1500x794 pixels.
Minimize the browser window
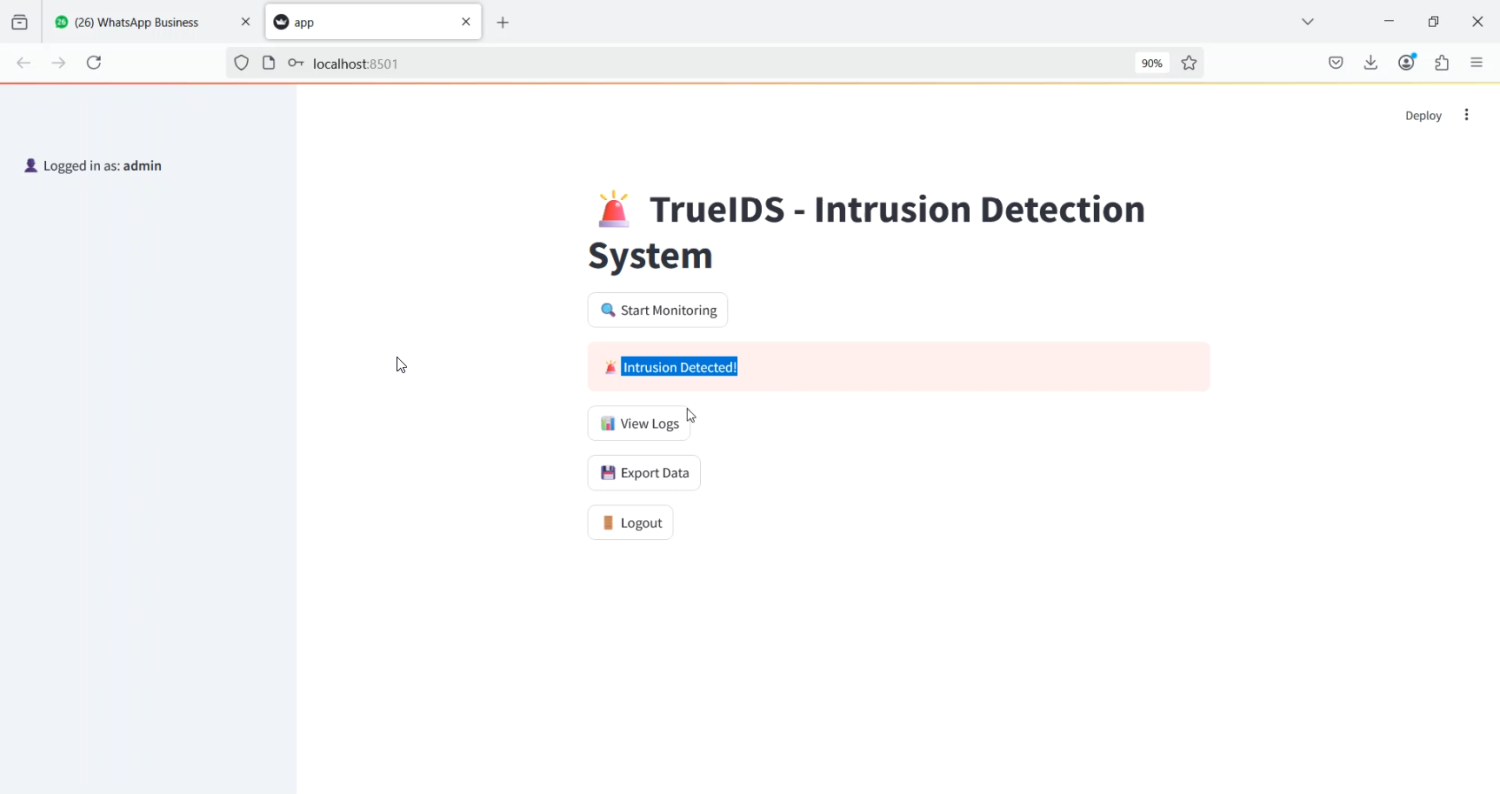pyautogui.click(x=1389, y=22)
